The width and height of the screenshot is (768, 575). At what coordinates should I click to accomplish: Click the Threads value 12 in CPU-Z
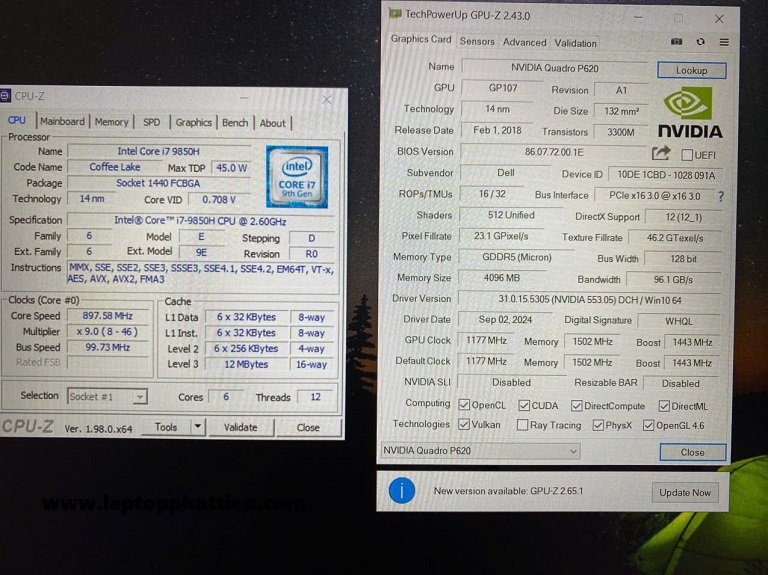(315, 397)
